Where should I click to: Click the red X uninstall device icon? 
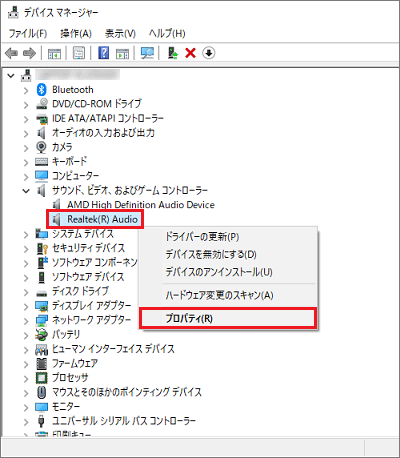pos(190,53)
